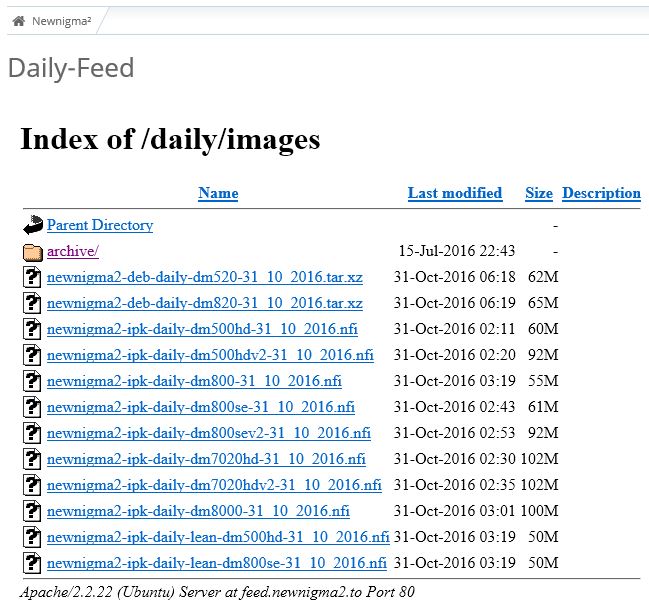Sort listing by Size column header
Screen dimensions: 649x611
[x=538, y=193]
